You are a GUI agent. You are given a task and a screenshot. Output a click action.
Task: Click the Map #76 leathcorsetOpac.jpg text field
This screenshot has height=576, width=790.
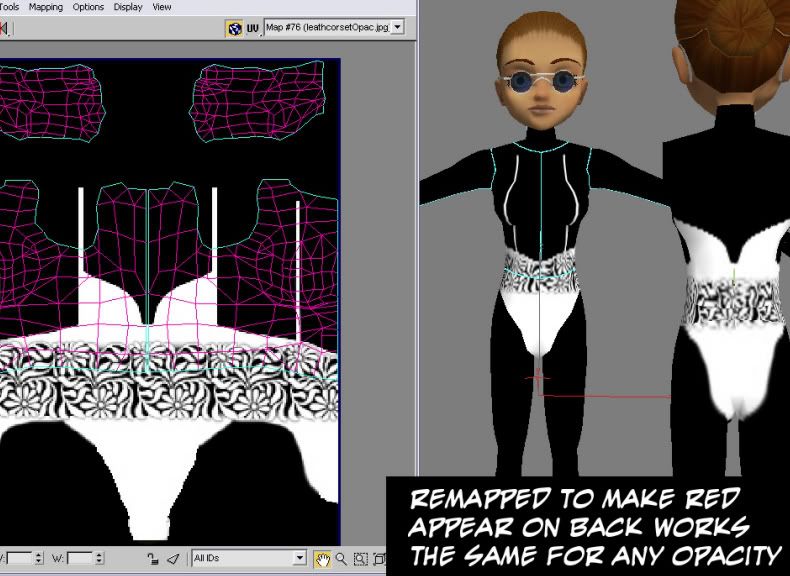click(x=327, y=27)
